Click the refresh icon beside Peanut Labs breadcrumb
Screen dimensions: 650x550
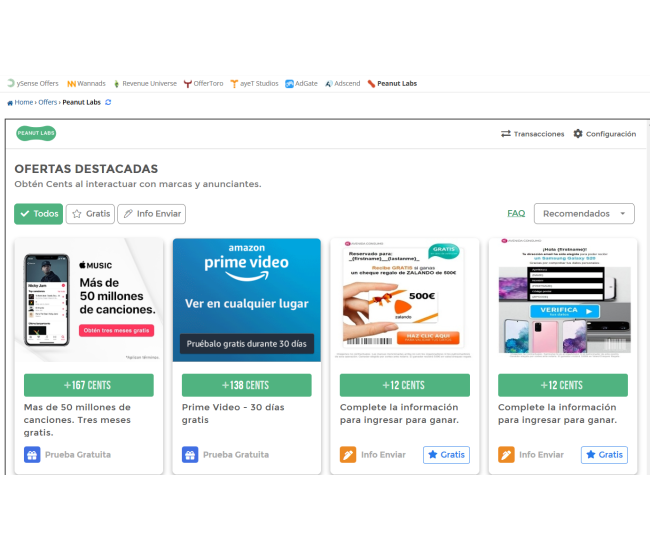(108, 102)
